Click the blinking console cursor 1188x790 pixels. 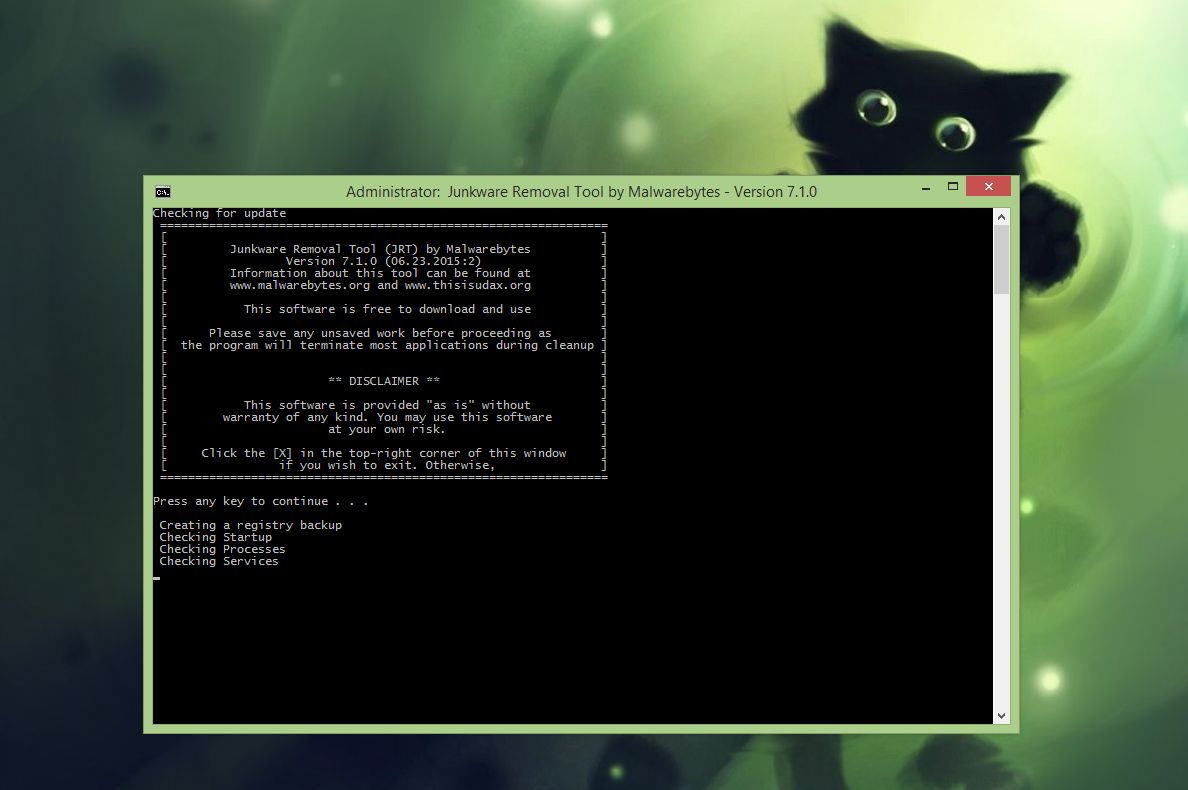(156, 579)
